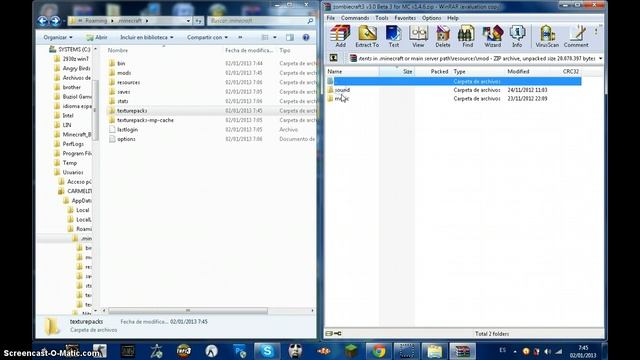Screen dimensions: 640x360
Task: Click the Explorer change view icon
Action: [265, 37]
